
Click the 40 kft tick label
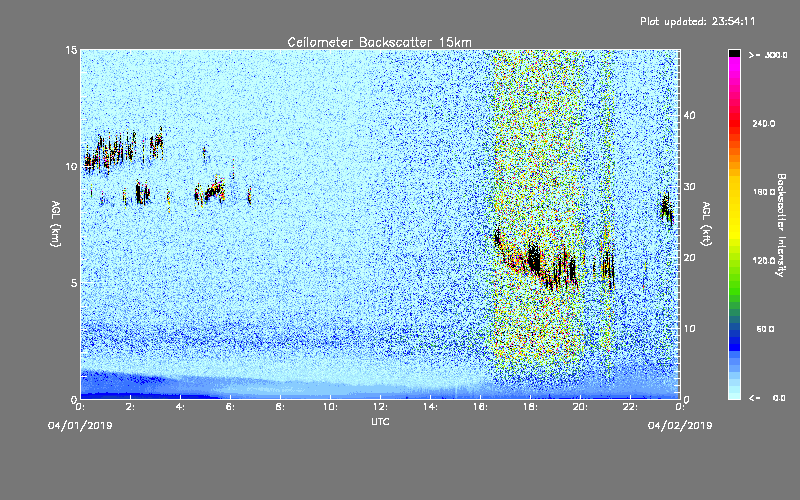(689, 115)
